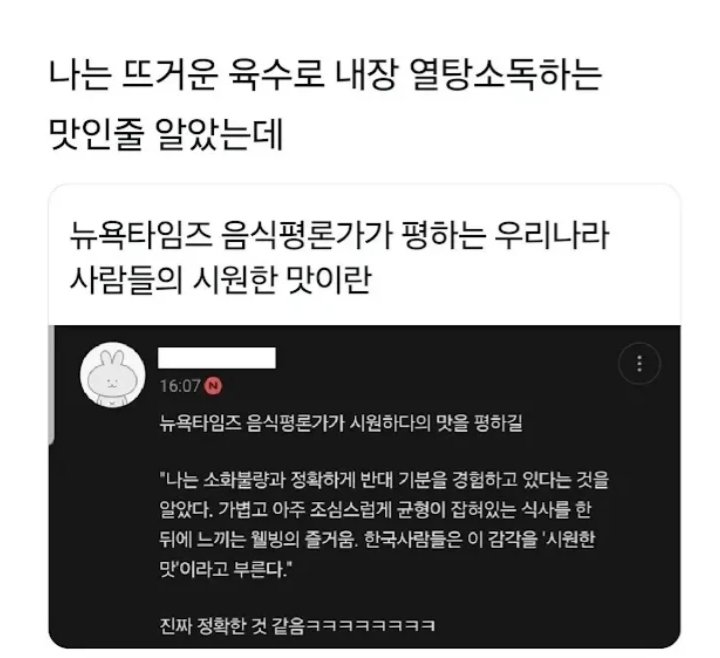Click the quote line starting '"나는 소화불량과'
The height and width of the screenshot is (658, 720).
(x=384, y=479)
